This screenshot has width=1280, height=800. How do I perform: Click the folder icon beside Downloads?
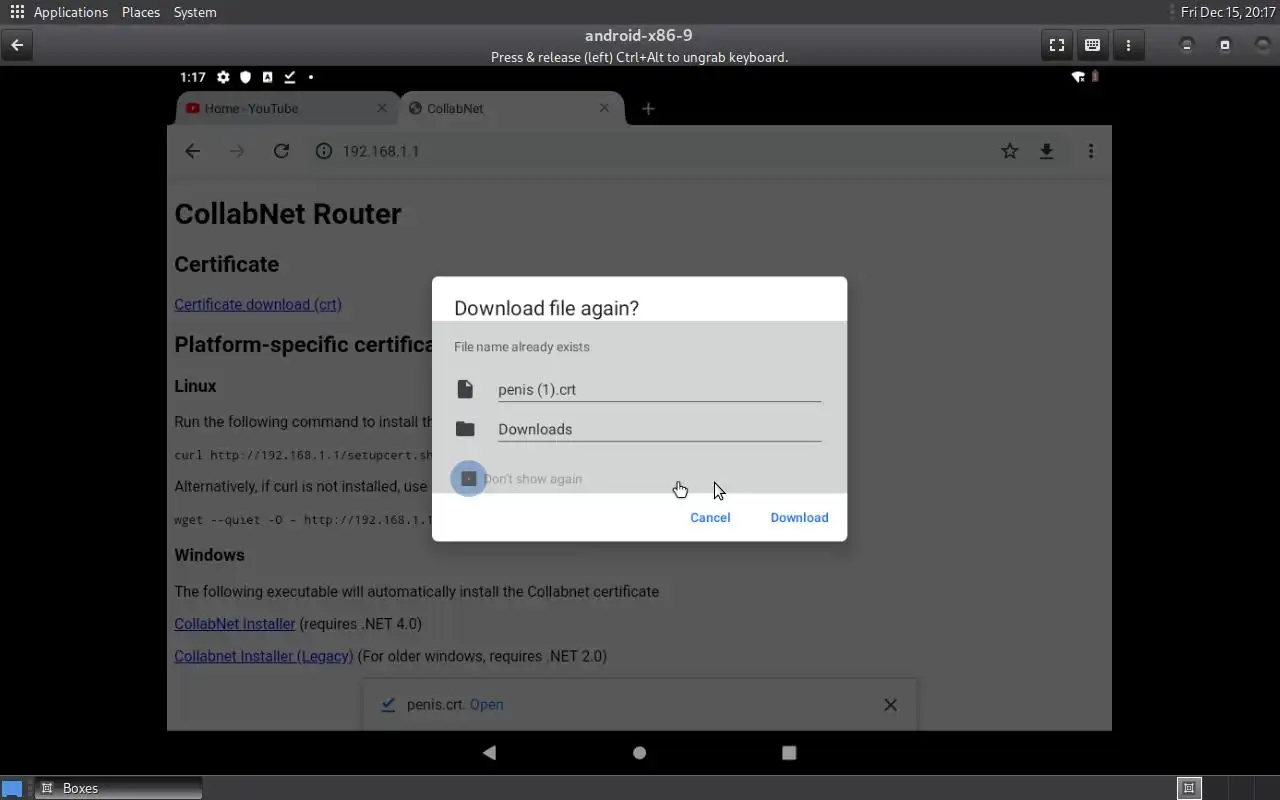pos(465,429)
